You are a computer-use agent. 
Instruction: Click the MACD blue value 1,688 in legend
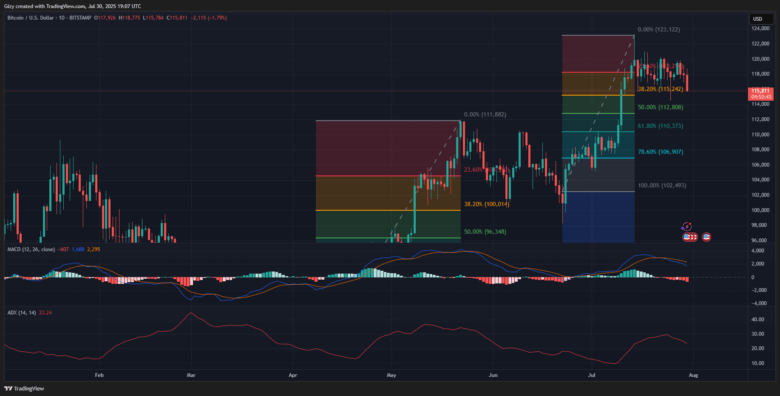(x=77, y=249)
